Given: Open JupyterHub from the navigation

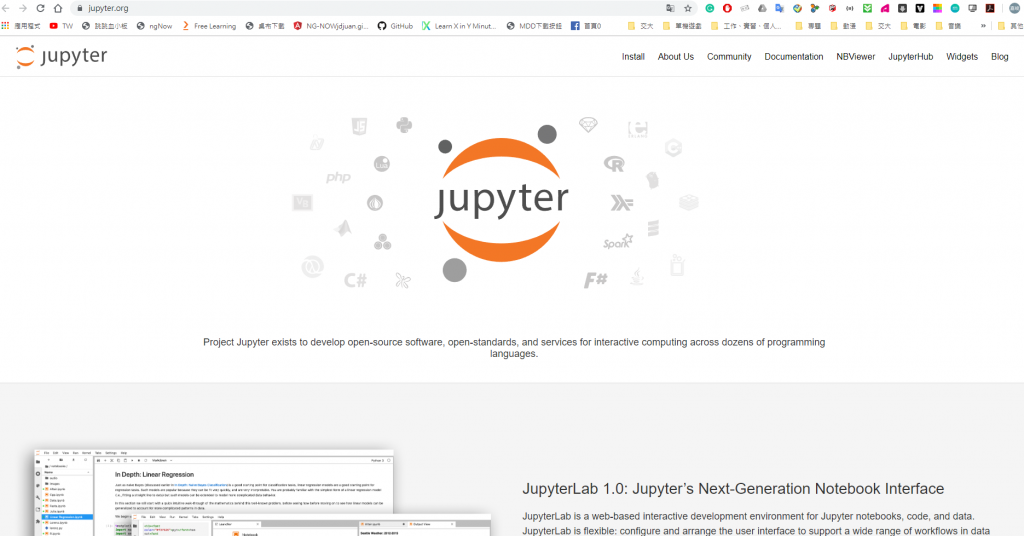Looking at the screenshot, I should click(x=910, y=57).
